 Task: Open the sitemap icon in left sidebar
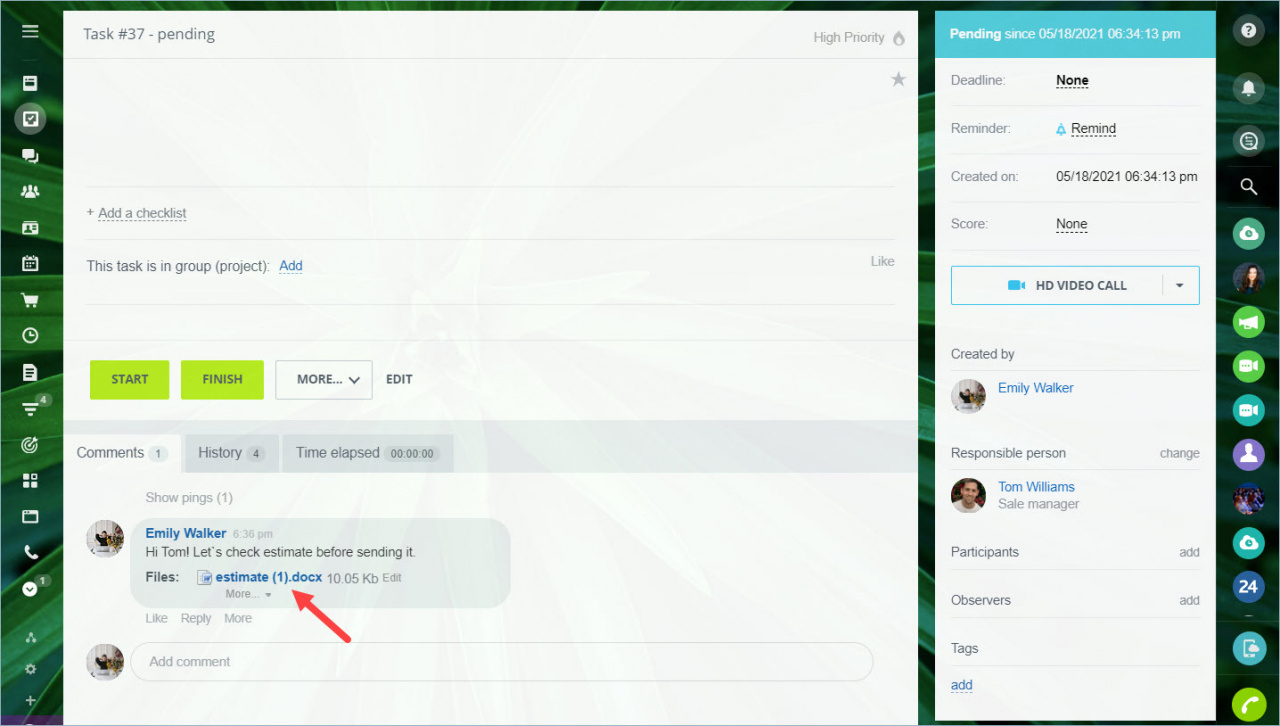coord(30,638)
